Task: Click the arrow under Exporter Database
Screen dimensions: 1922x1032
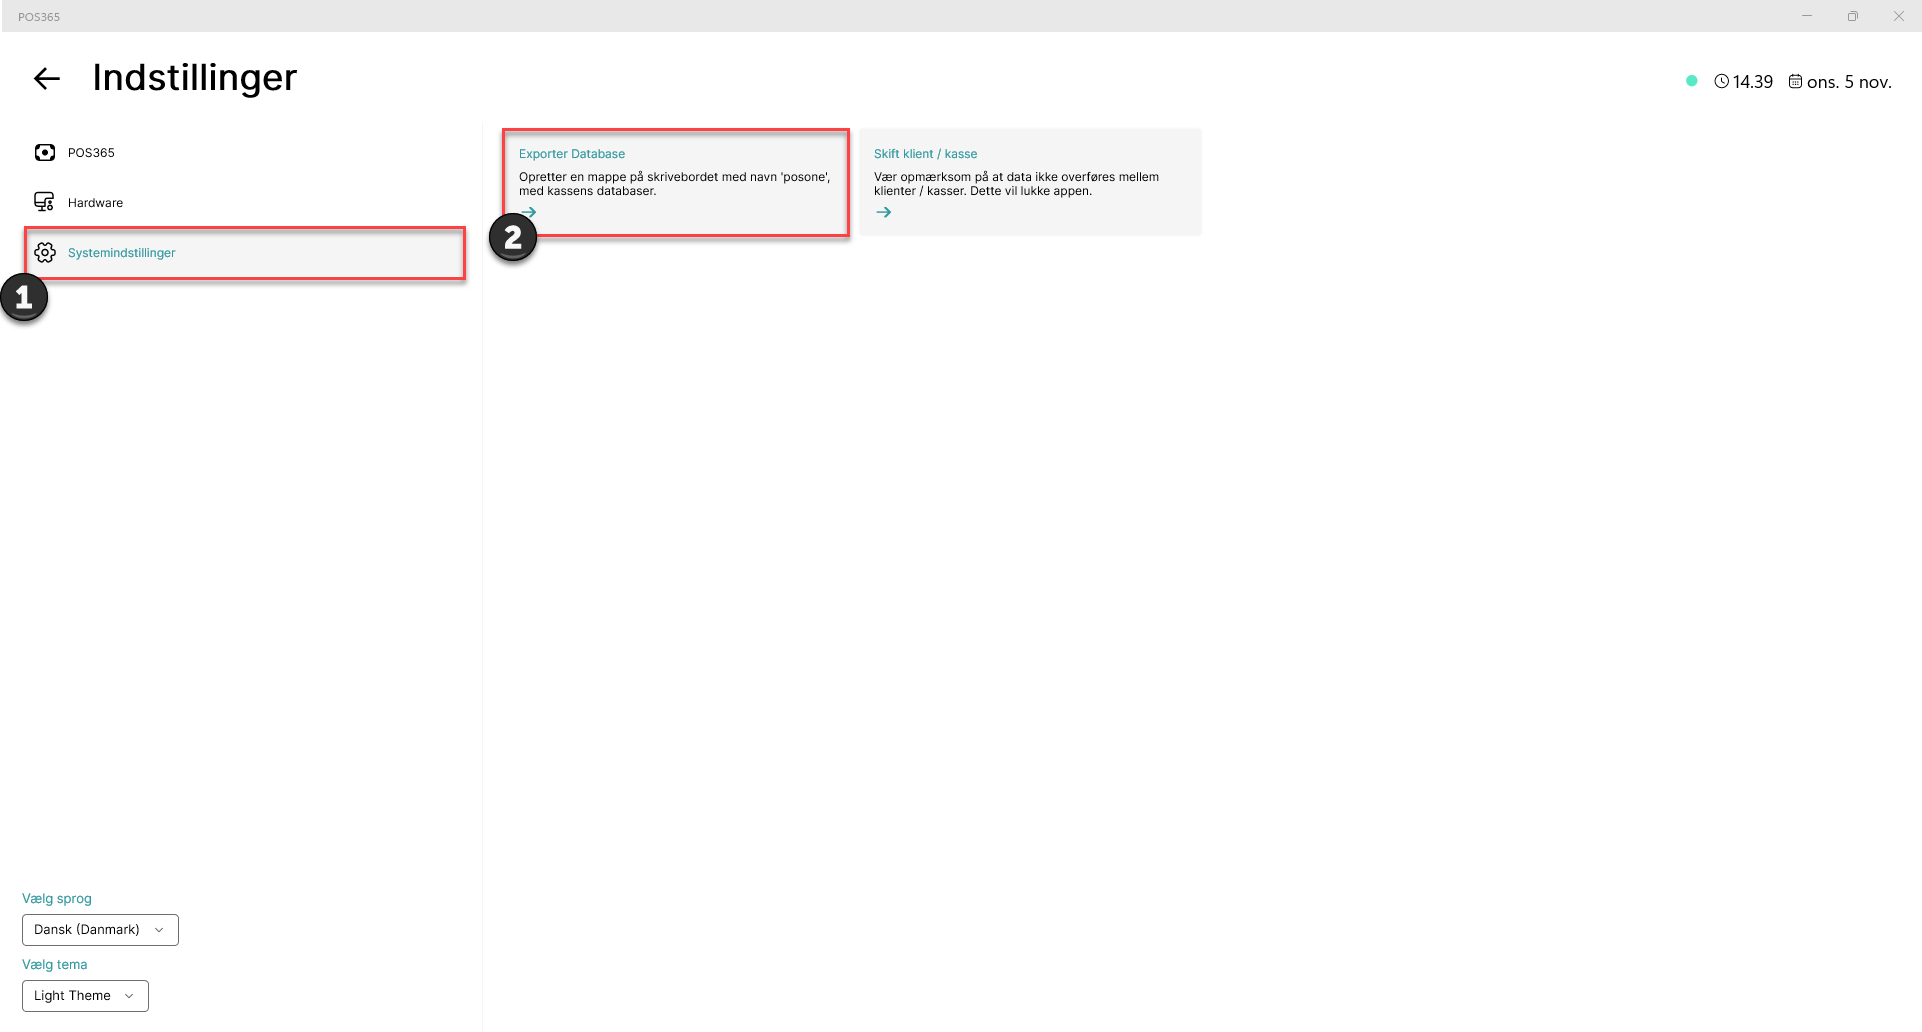Action: click(529, 212)
